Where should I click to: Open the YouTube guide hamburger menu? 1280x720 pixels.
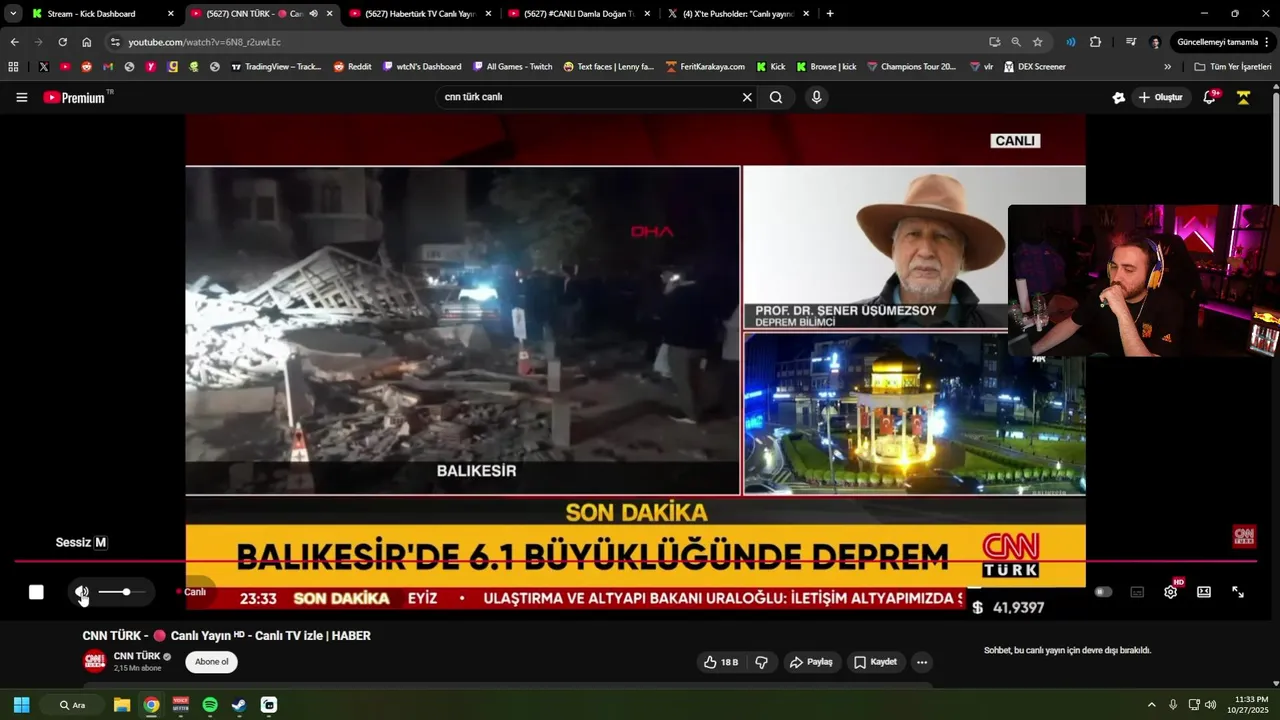pos(22,97)
